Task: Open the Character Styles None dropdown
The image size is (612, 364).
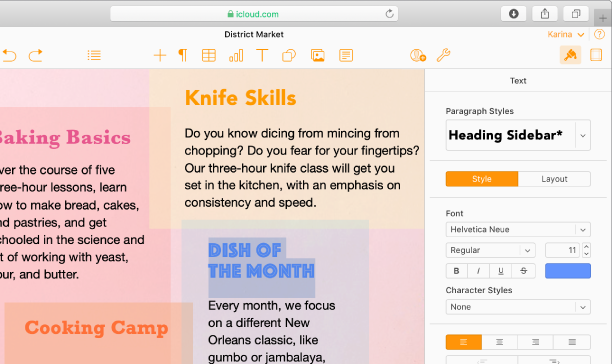Action: [518, 307]
